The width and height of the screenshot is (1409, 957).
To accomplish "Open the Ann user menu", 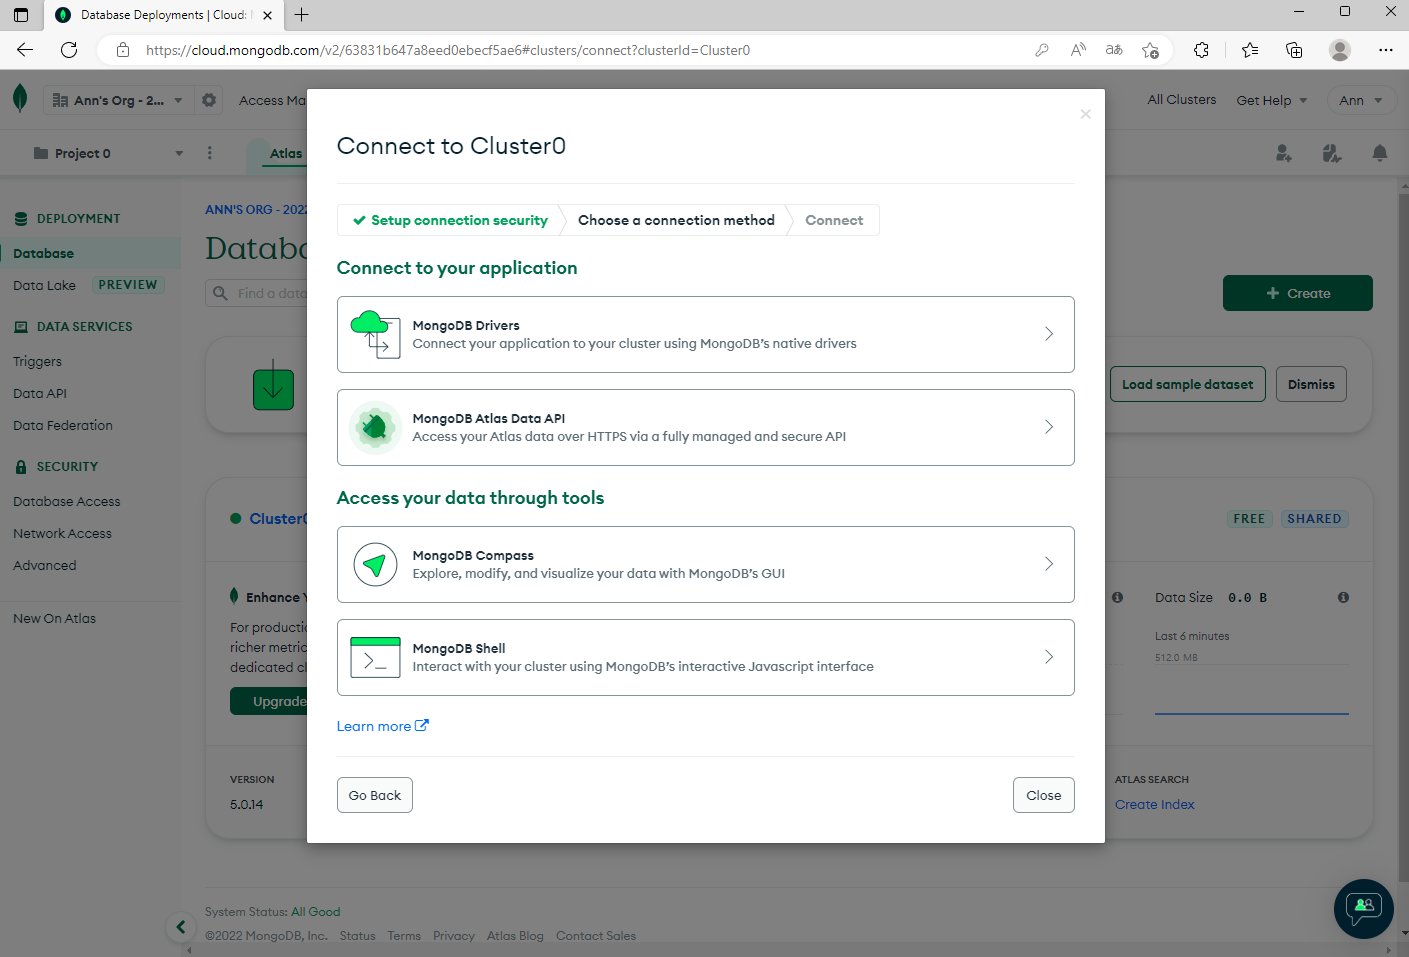I will click(x=1360, y=100).
